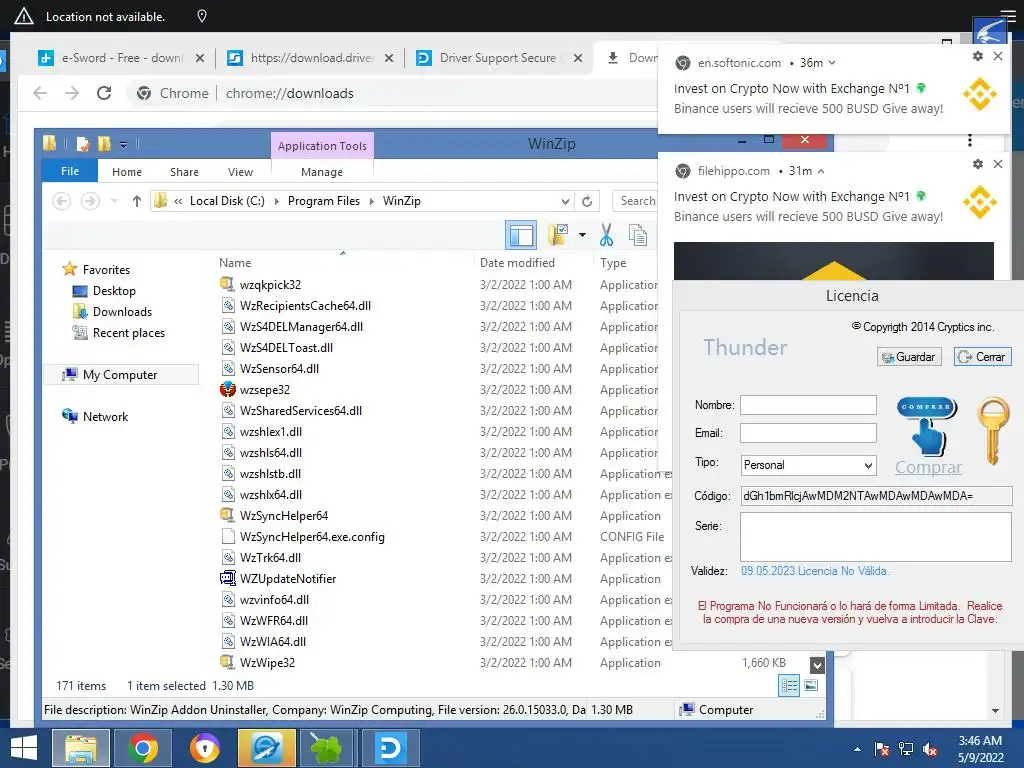Open recent locations dropdown arrow
This screenshot has height=768, width=1024.
click(114, 201)
